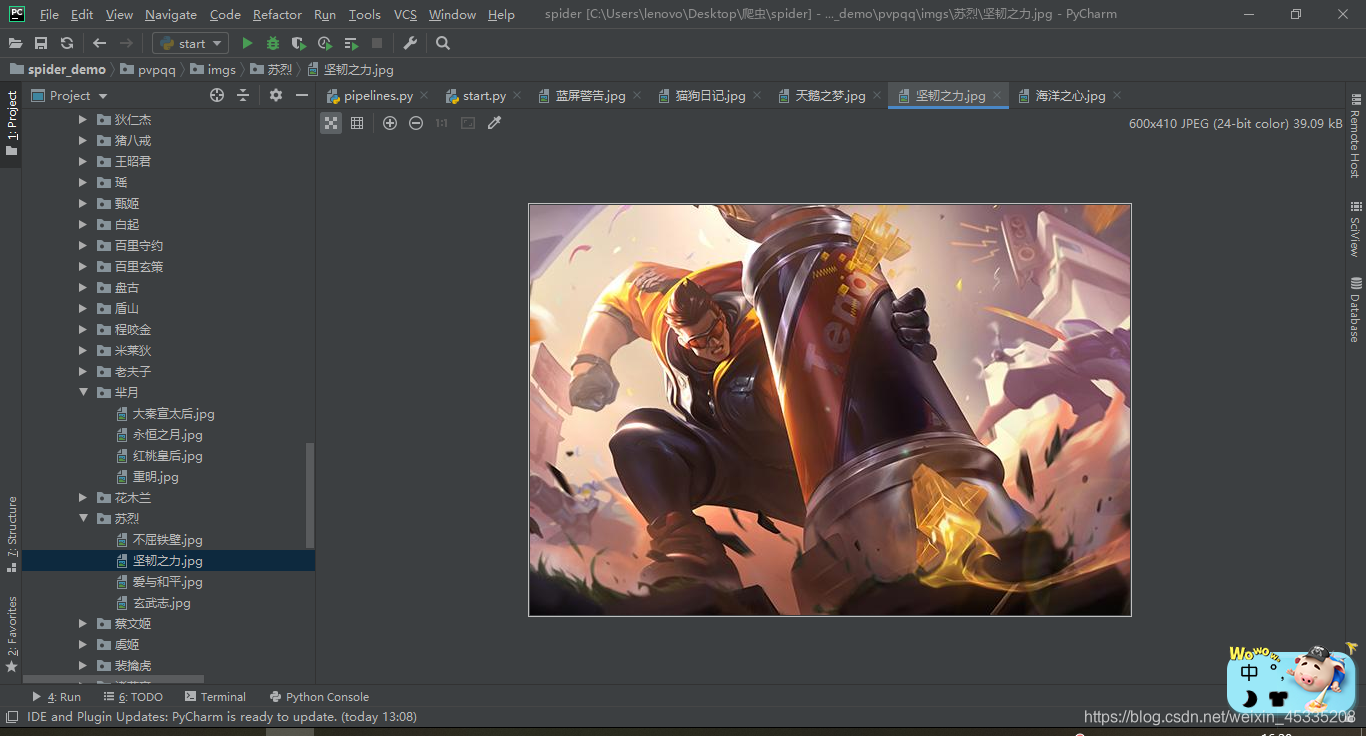
Task: Toggle the 7: Structure tool window stripe
Action: coord(11,534)
